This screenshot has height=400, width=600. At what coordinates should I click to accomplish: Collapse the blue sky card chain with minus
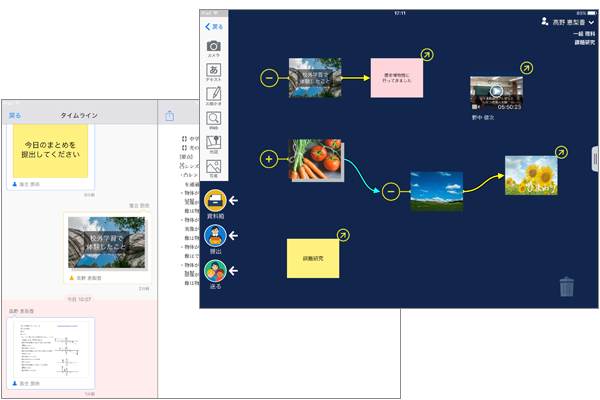[x=391, y=191]
